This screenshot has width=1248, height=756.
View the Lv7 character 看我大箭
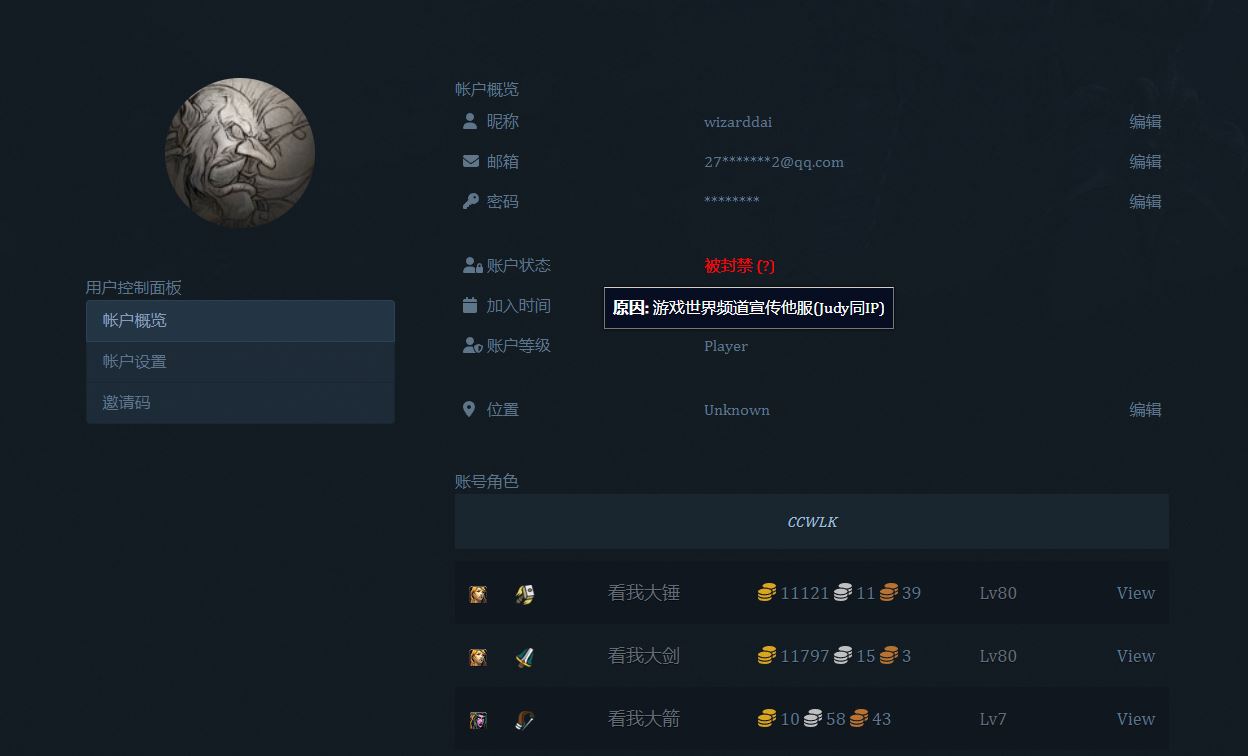pos(1135,719)
